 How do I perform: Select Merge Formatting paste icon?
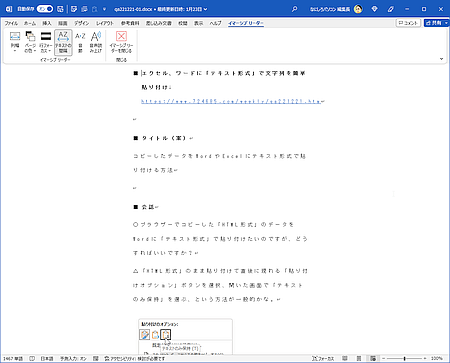click(x=155, y=334)
